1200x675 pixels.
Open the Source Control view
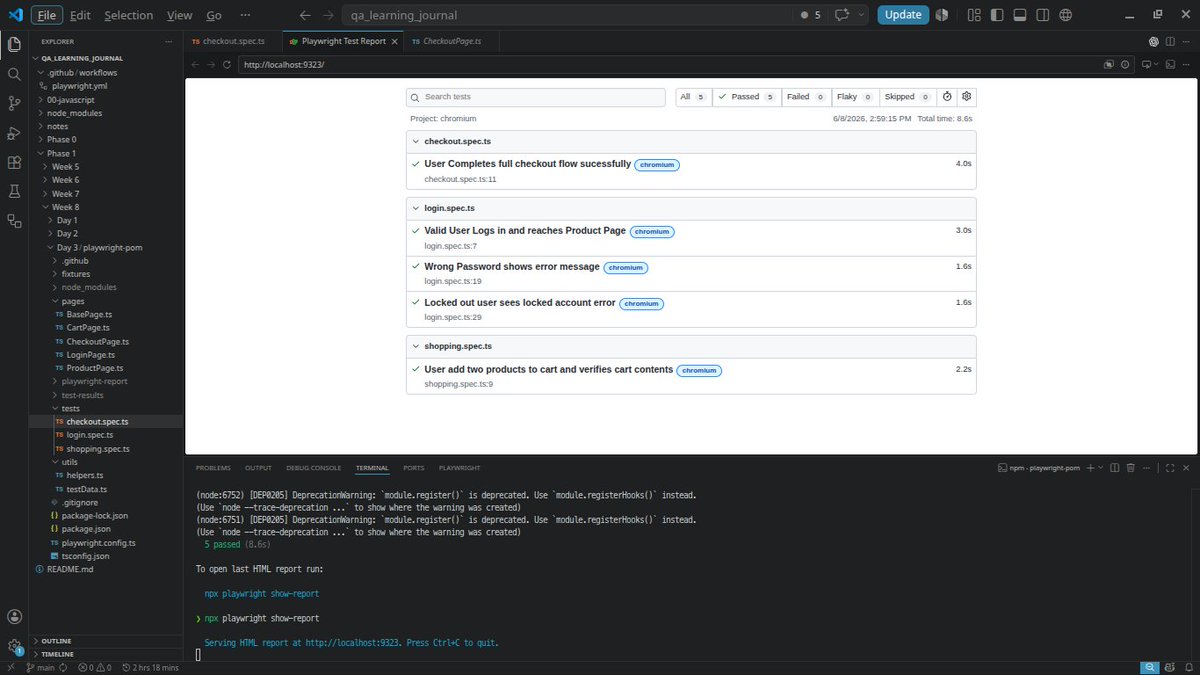tap(14, 103)
